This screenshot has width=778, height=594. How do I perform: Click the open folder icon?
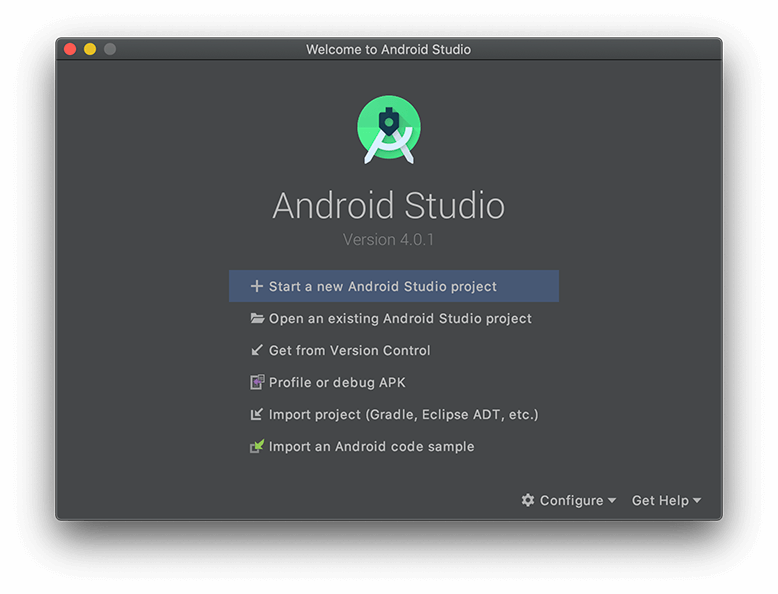pyautogui.click(x=257, y=318)
